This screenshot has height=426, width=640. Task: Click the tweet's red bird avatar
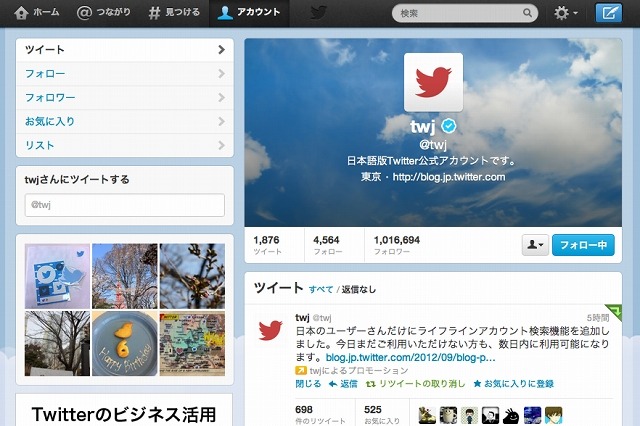click(270, 330)
